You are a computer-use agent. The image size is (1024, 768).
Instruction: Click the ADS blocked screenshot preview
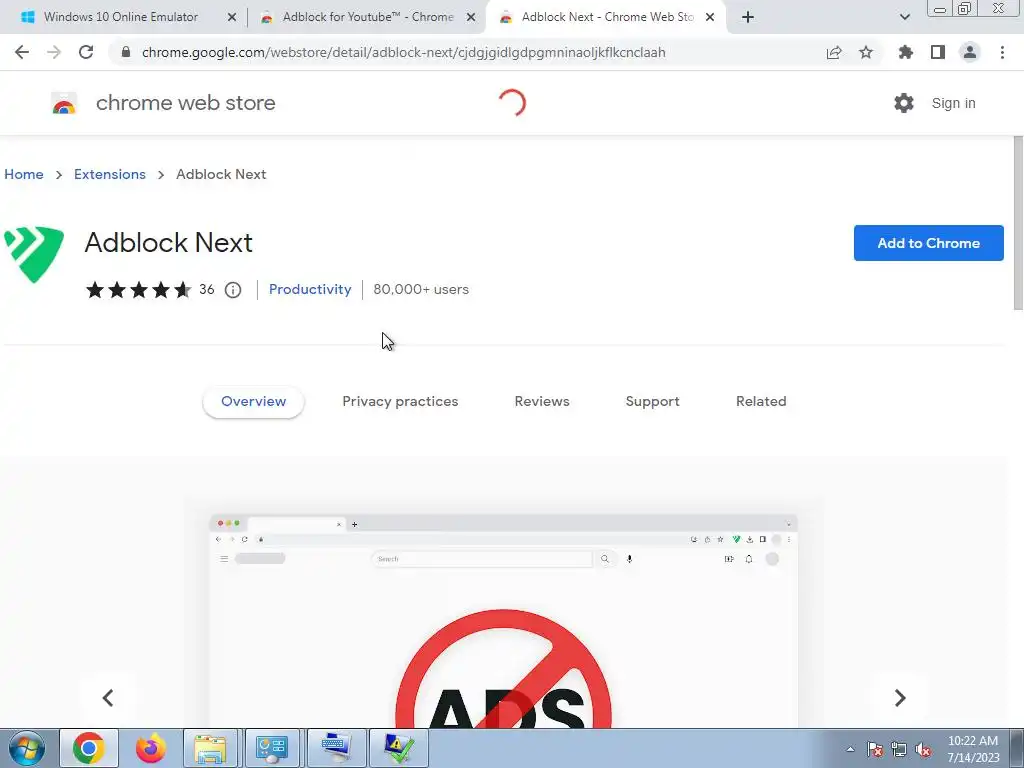tap(504, 621)
